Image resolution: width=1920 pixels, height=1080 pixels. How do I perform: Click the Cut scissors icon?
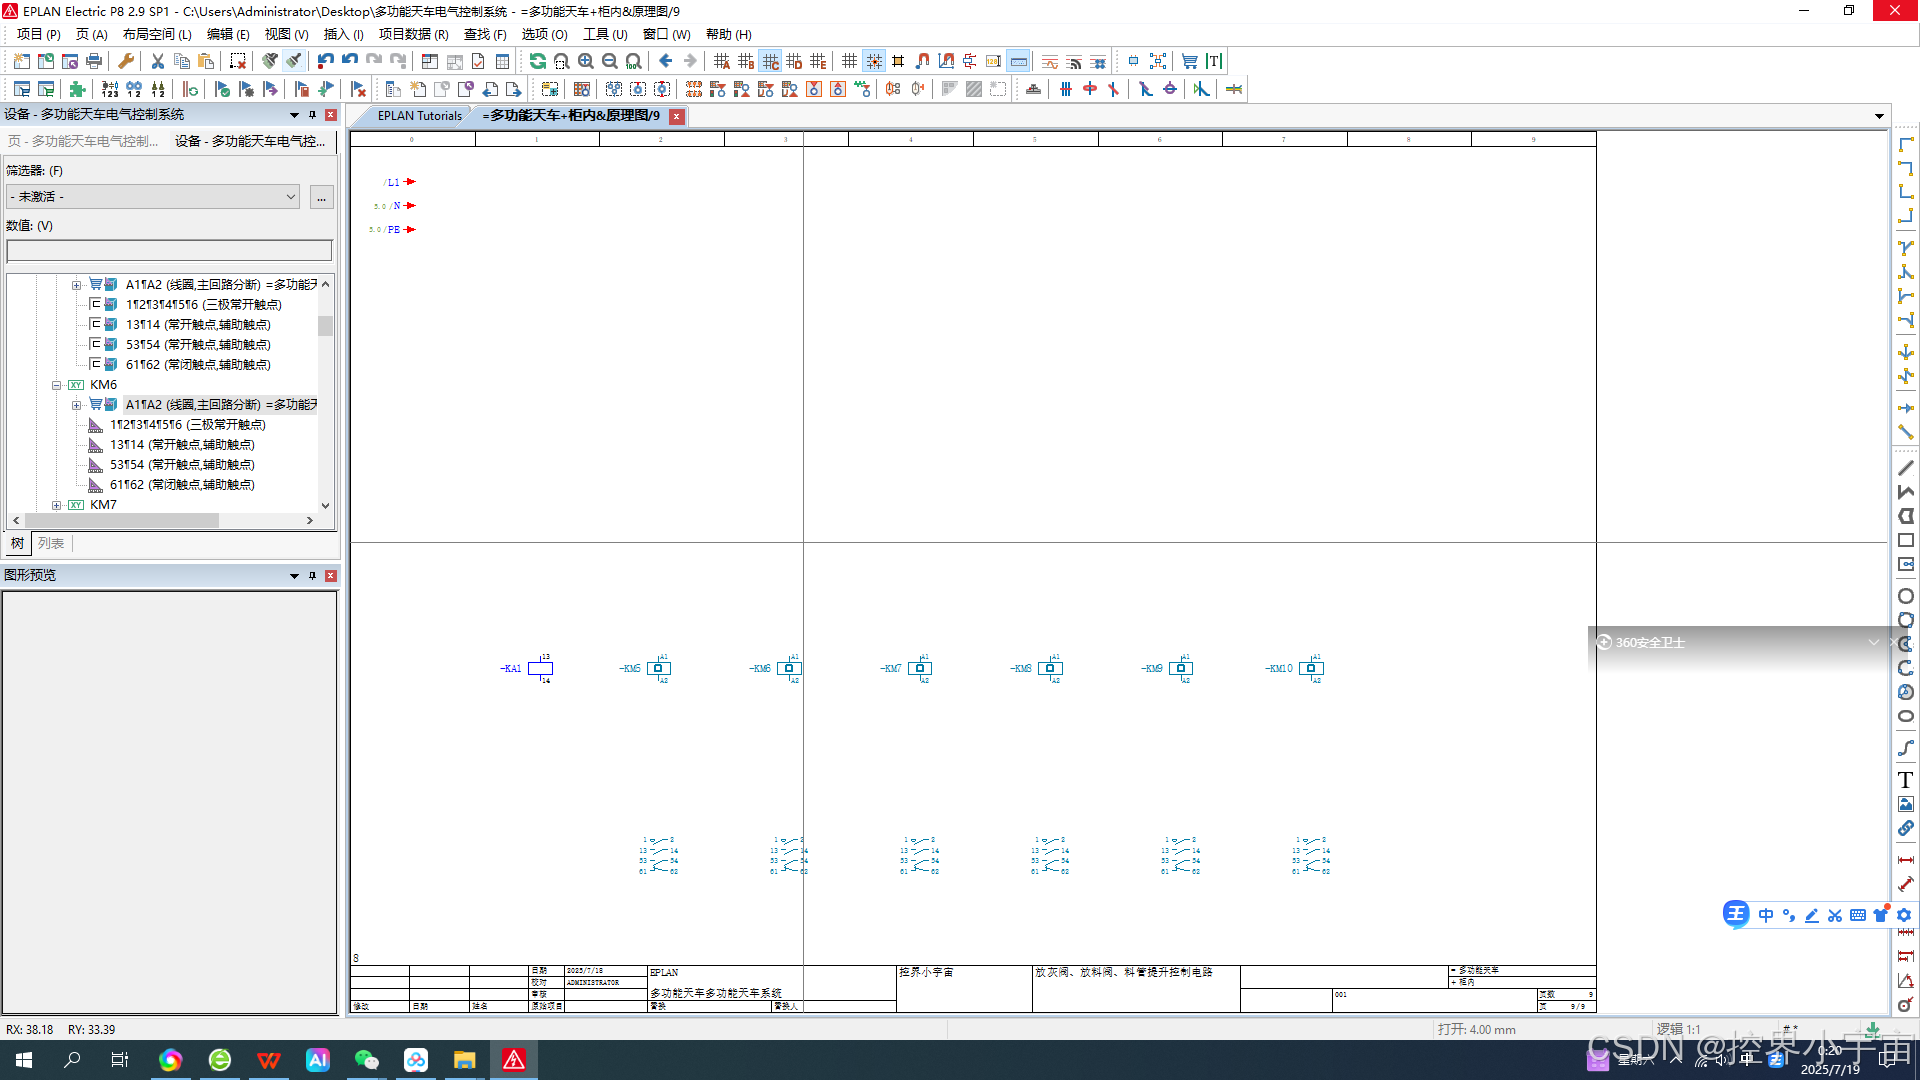[158, 62]
